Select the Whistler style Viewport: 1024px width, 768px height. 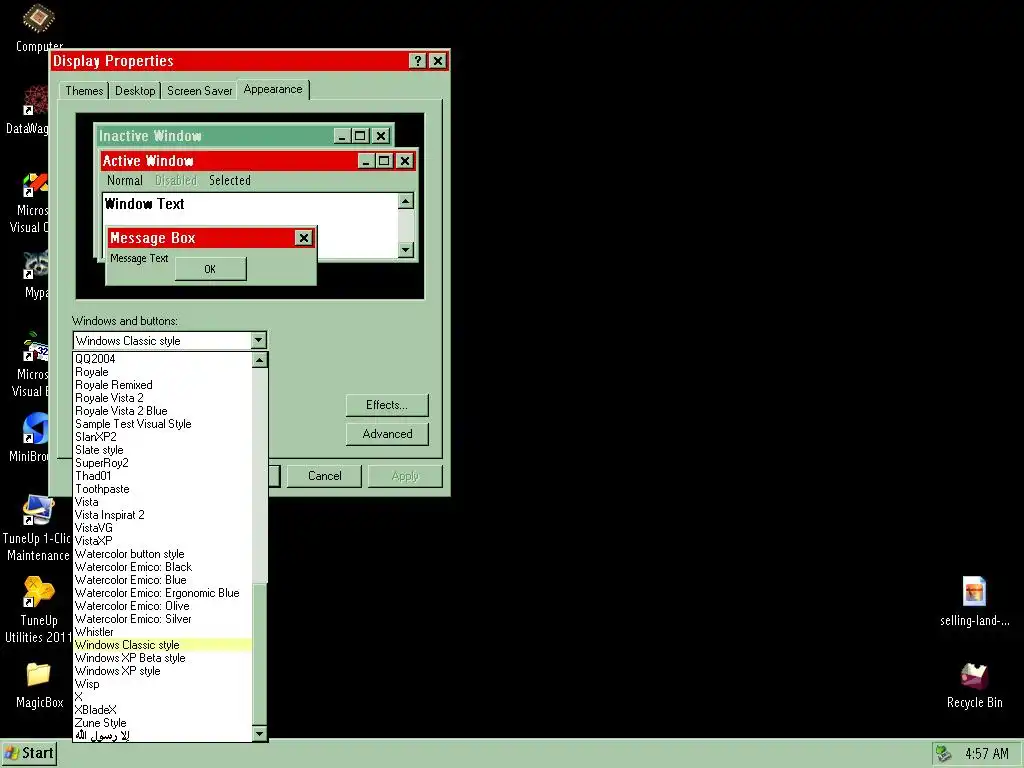163,632
